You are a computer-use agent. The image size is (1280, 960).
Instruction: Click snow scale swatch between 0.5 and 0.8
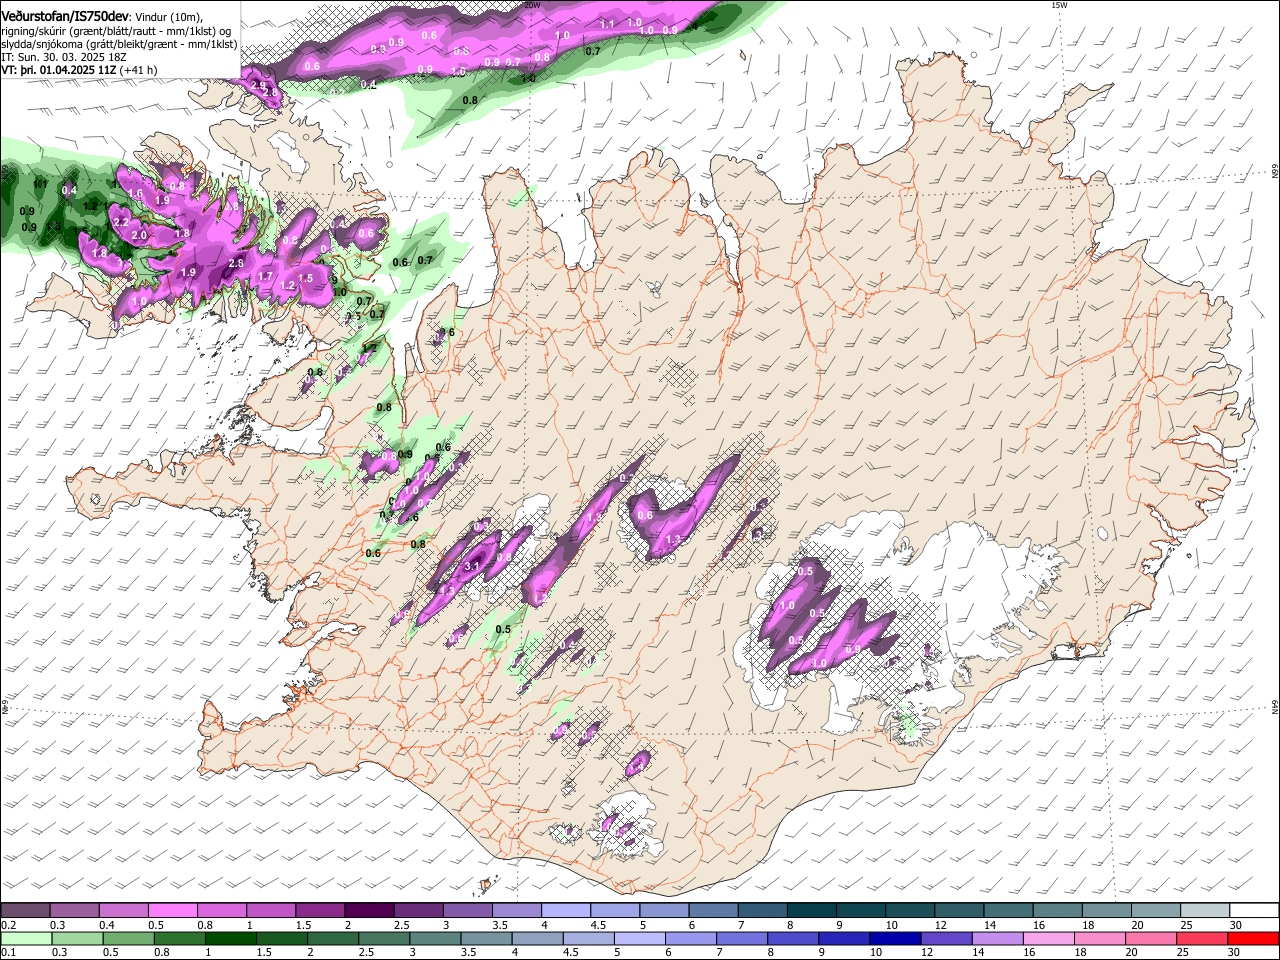(x=172, y=910)
